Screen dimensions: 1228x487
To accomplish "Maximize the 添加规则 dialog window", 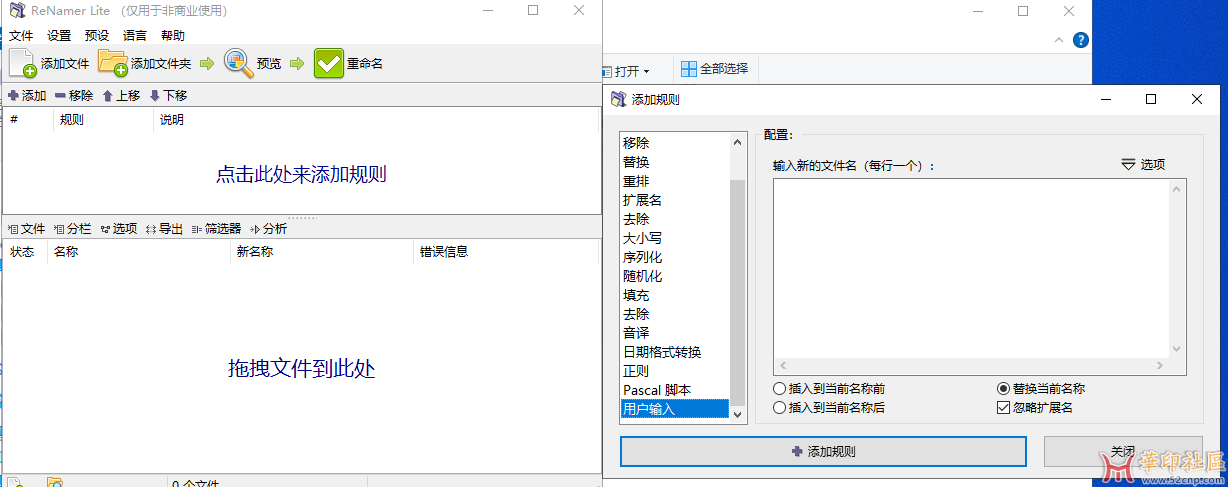I will tap(1151, 99).
